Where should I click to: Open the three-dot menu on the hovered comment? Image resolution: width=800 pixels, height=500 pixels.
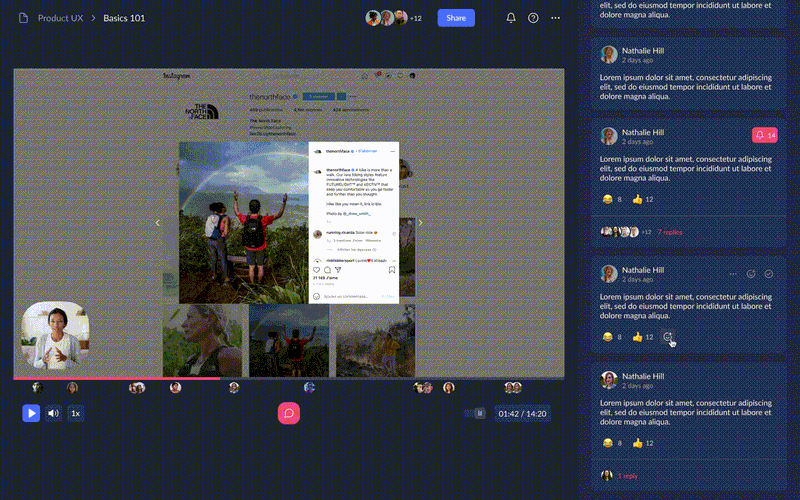point(733,274)
